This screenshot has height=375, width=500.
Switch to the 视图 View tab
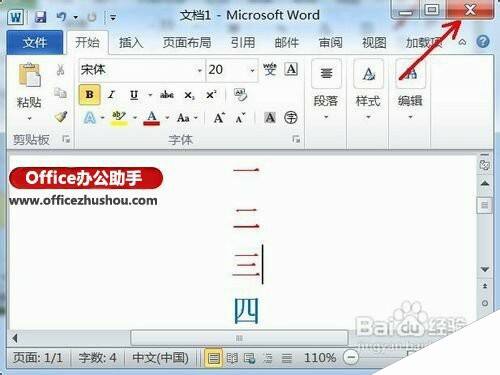[x=374, y=42]
